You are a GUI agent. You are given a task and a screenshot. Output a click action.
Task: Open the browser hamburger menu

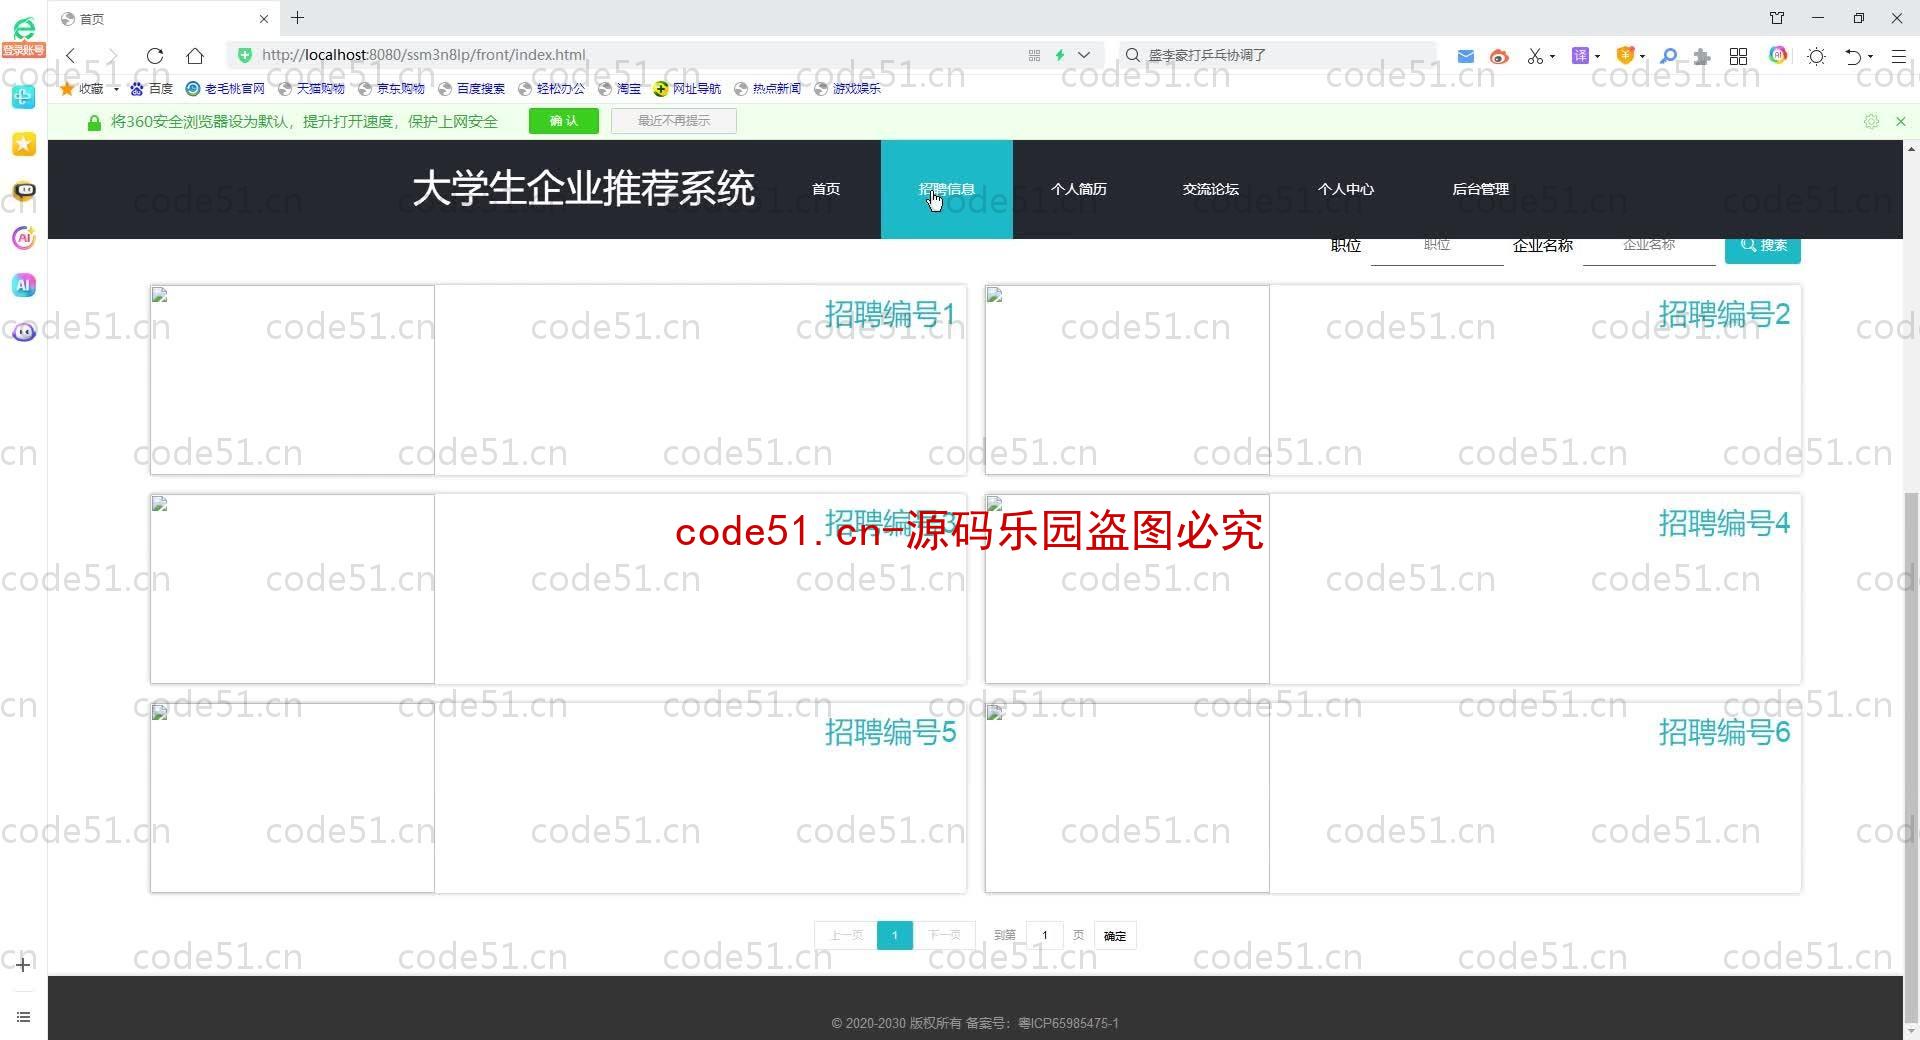pyautogui.click(x=1899, y=56)
